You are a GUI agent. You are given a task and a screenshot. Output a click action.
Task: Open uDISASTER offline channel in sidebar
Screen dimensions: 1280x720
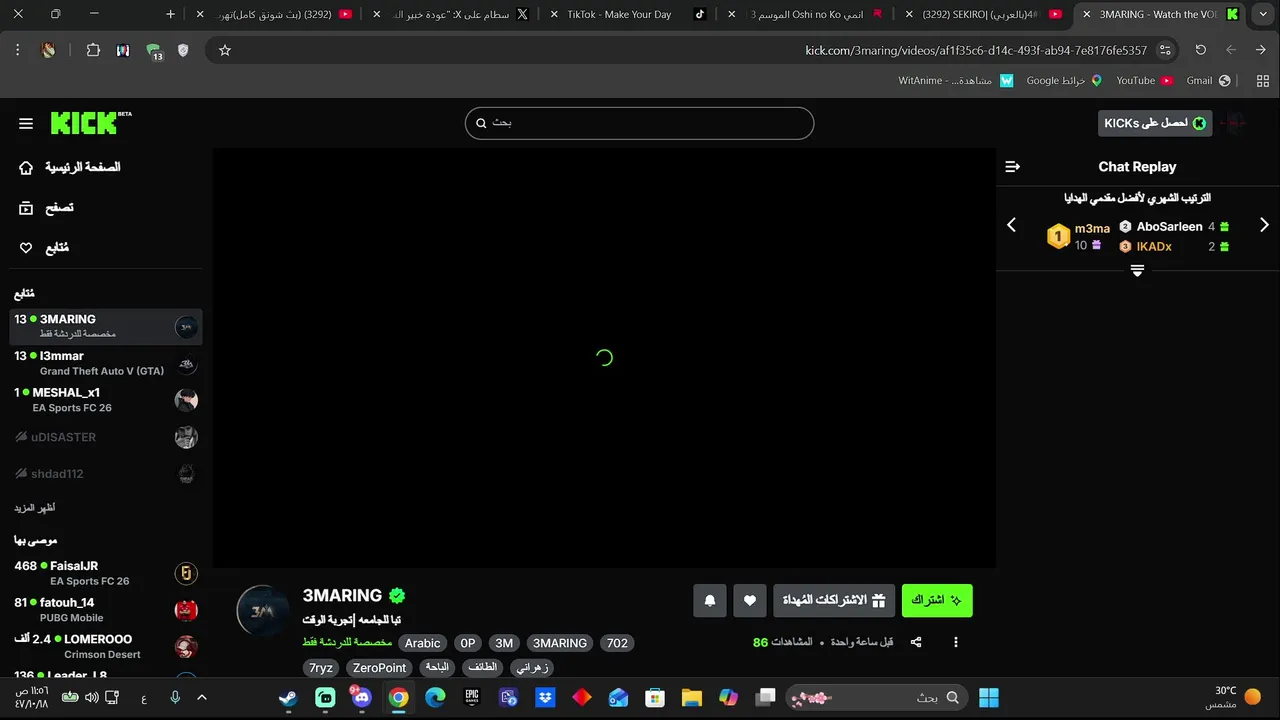[106, 437]
